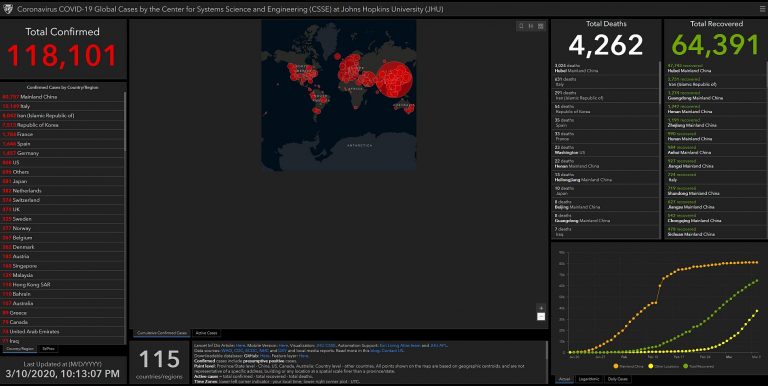Open the basemap gallery grid icon
Image resolution: width=768 pixels, height=386 pixels.
(x=541, y=26)
